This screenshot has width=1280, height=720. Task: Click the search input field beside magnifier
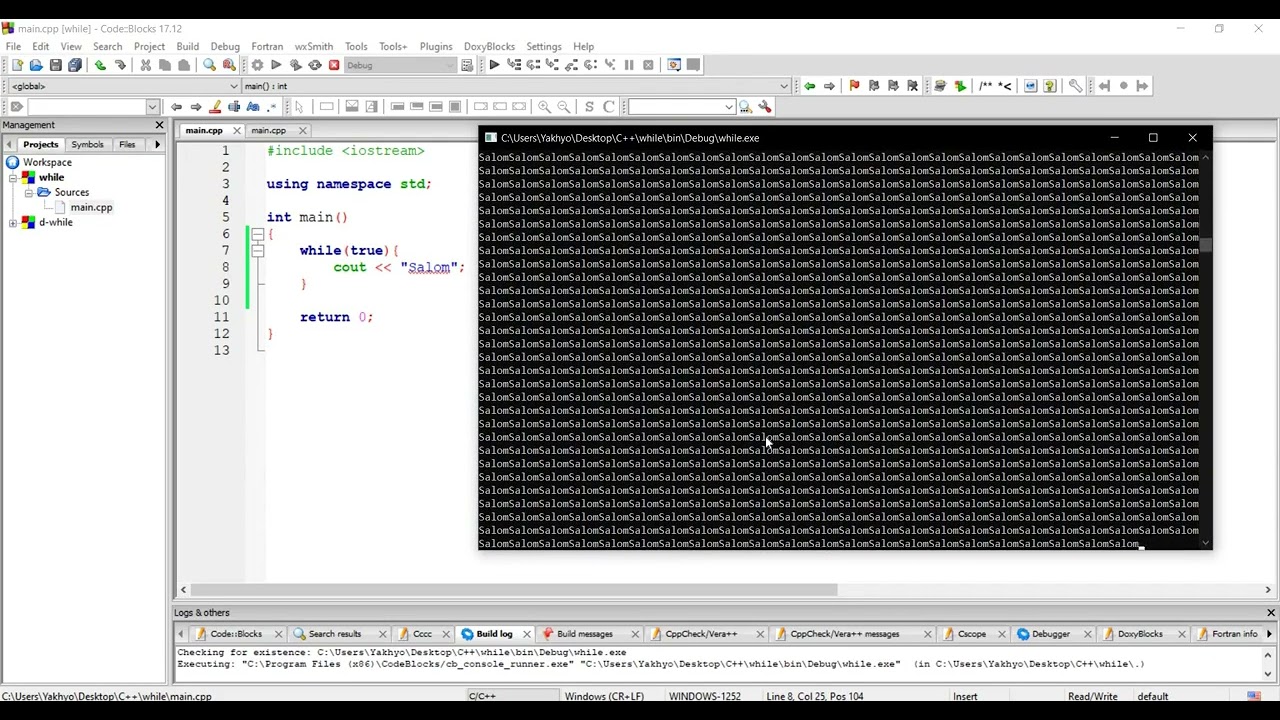point(680,107)
